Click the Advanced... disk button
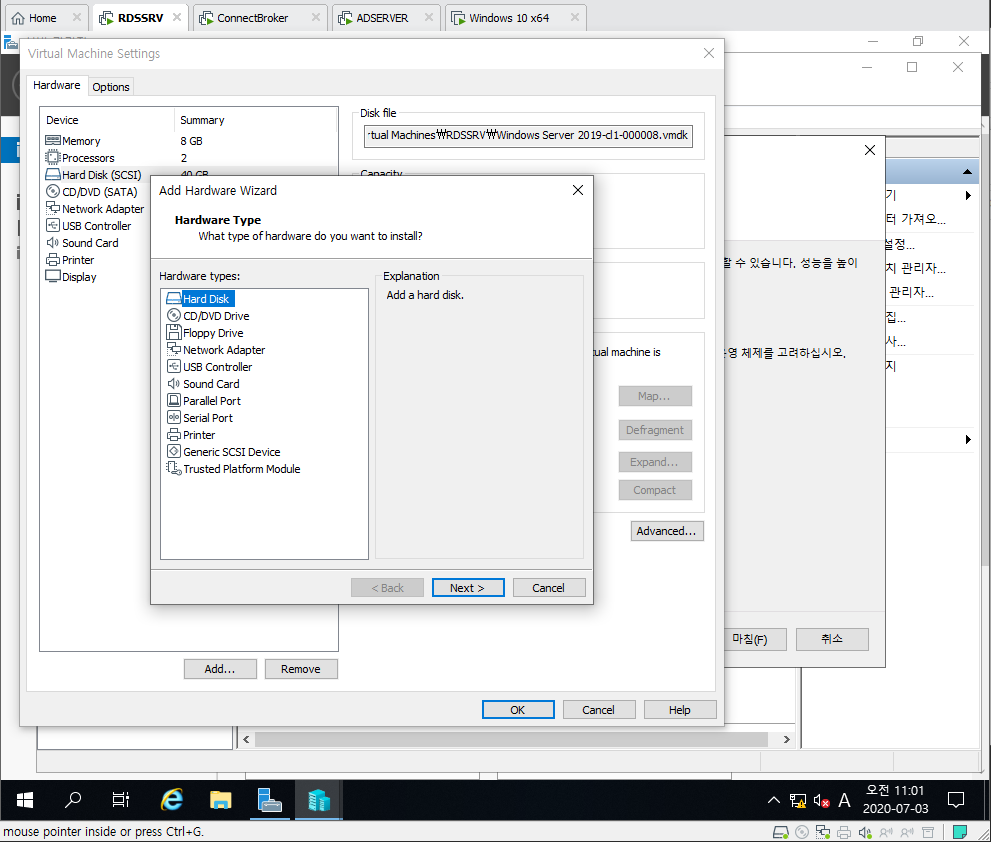 click(x=667, y=531)
